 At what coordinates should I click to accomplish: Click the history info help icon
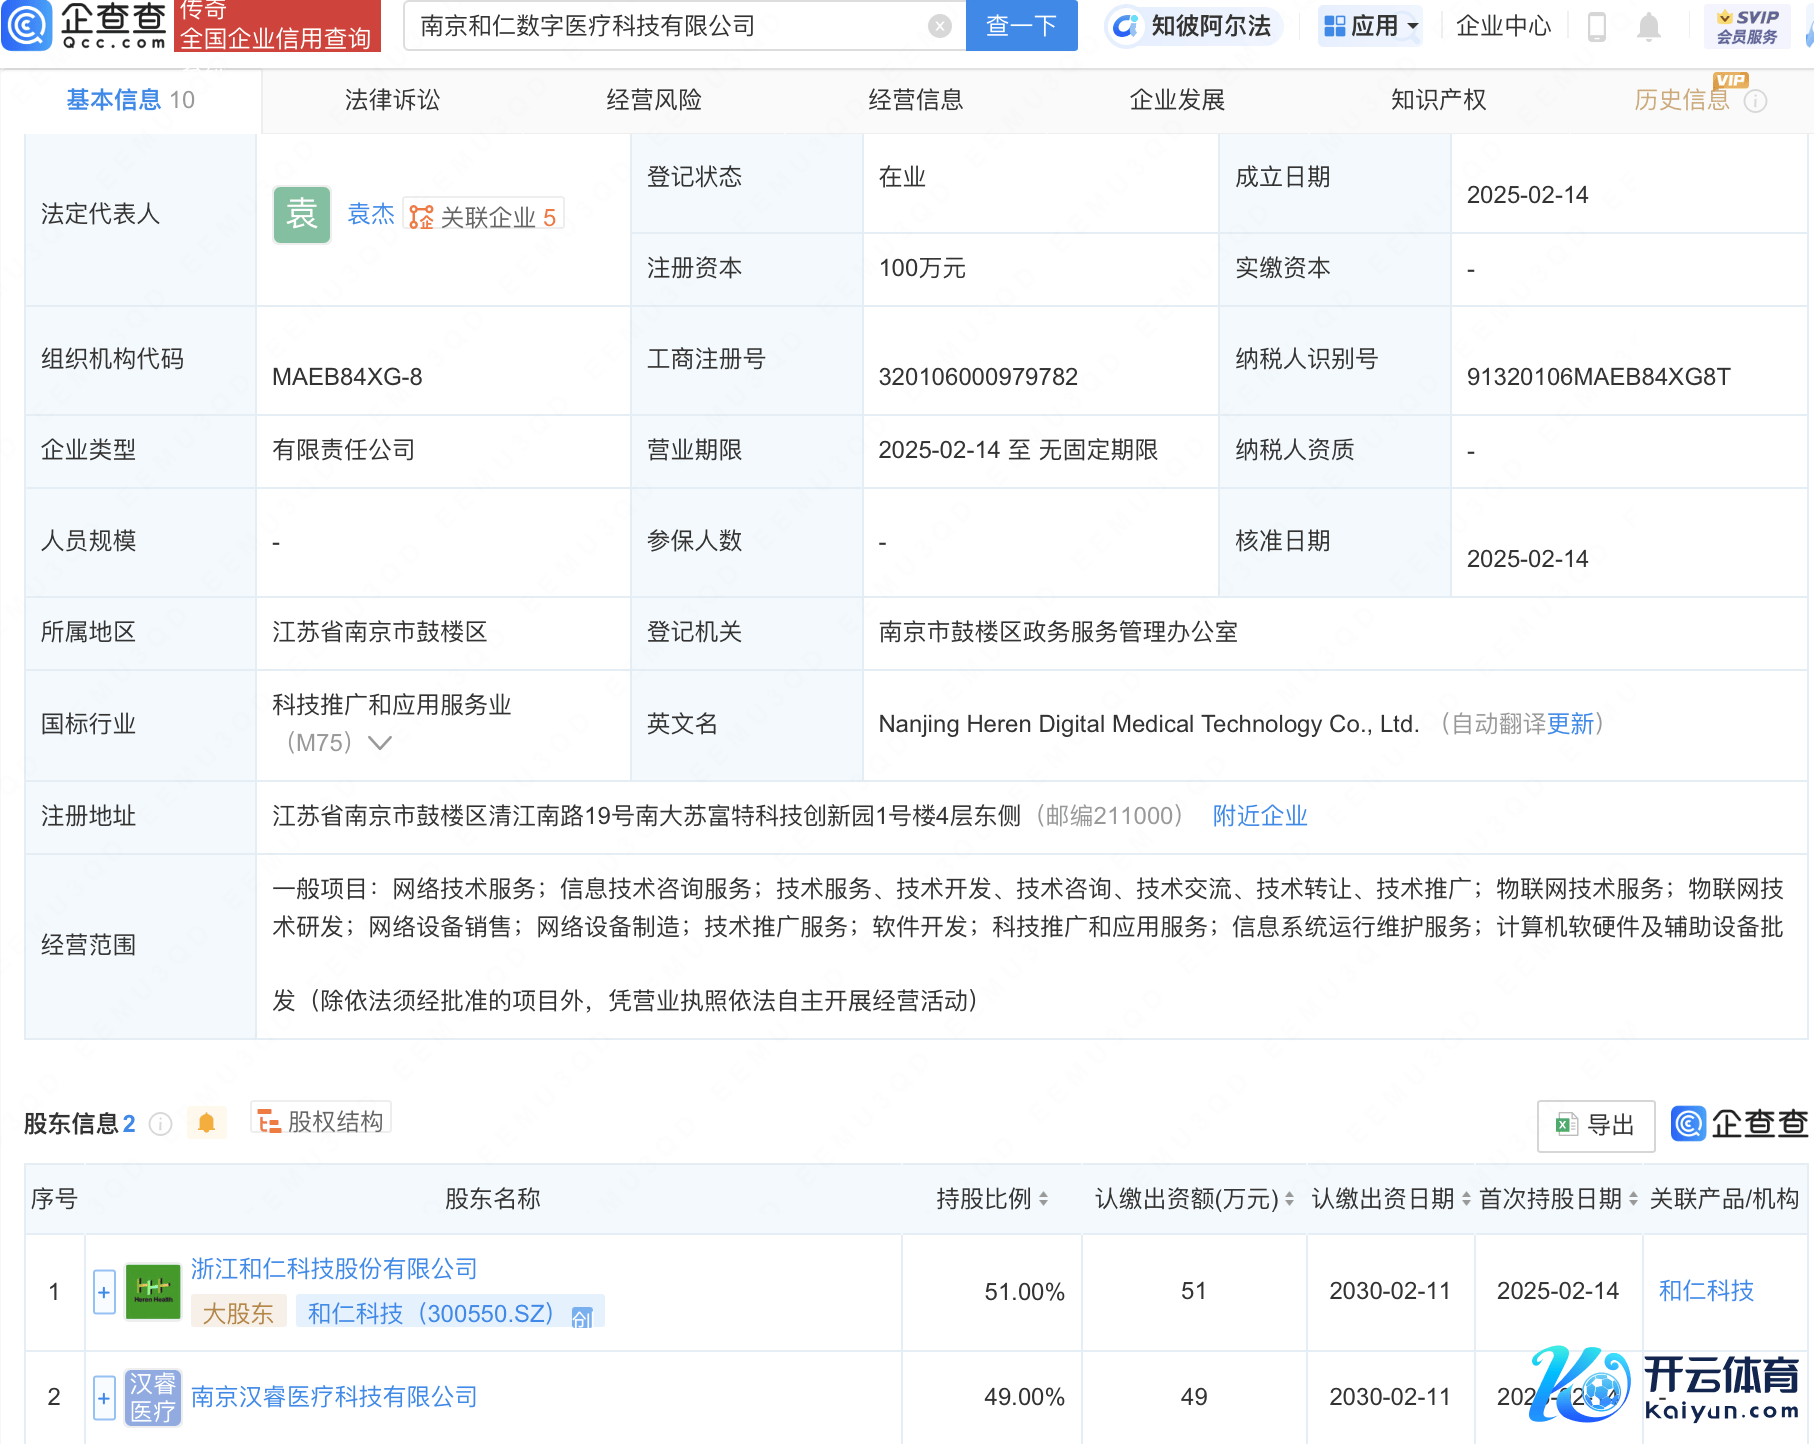1756,101
